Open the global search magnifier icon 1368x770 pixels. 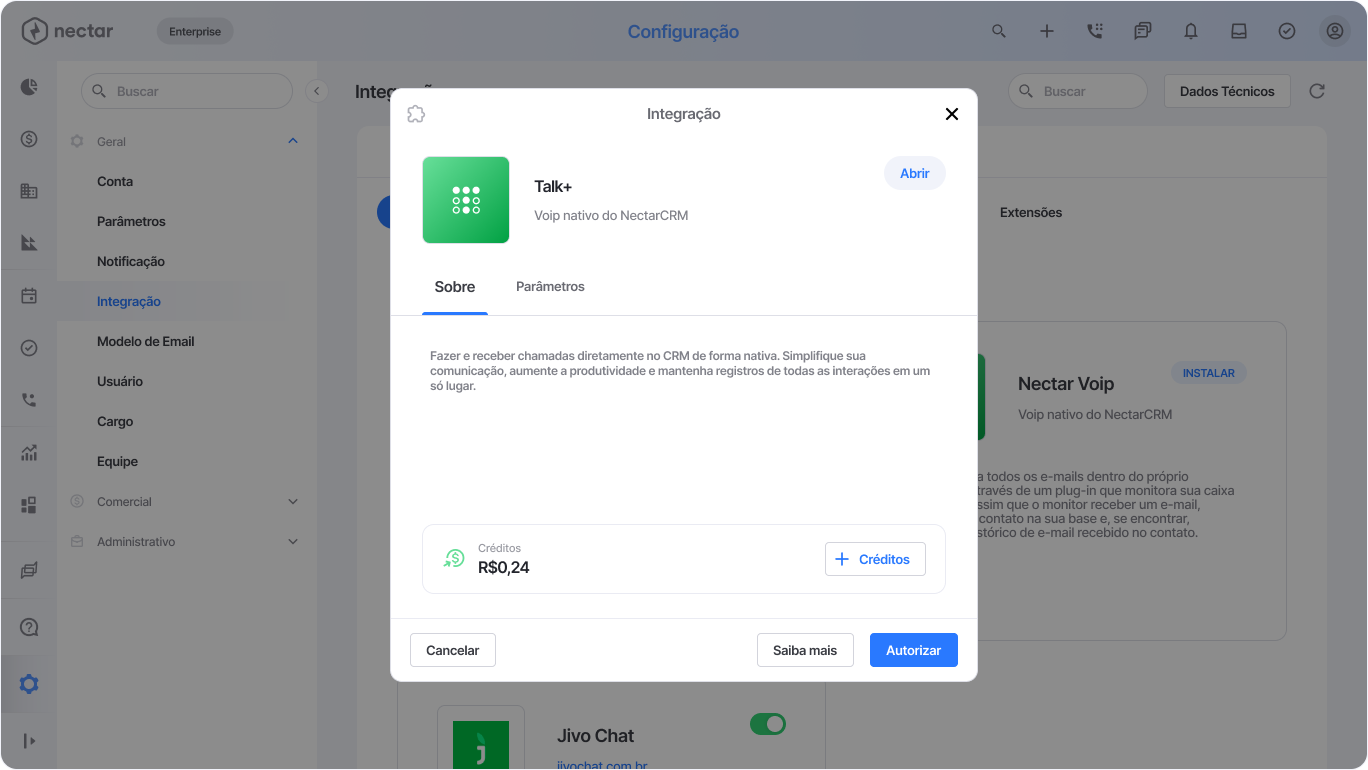click(x=999, y=31)
